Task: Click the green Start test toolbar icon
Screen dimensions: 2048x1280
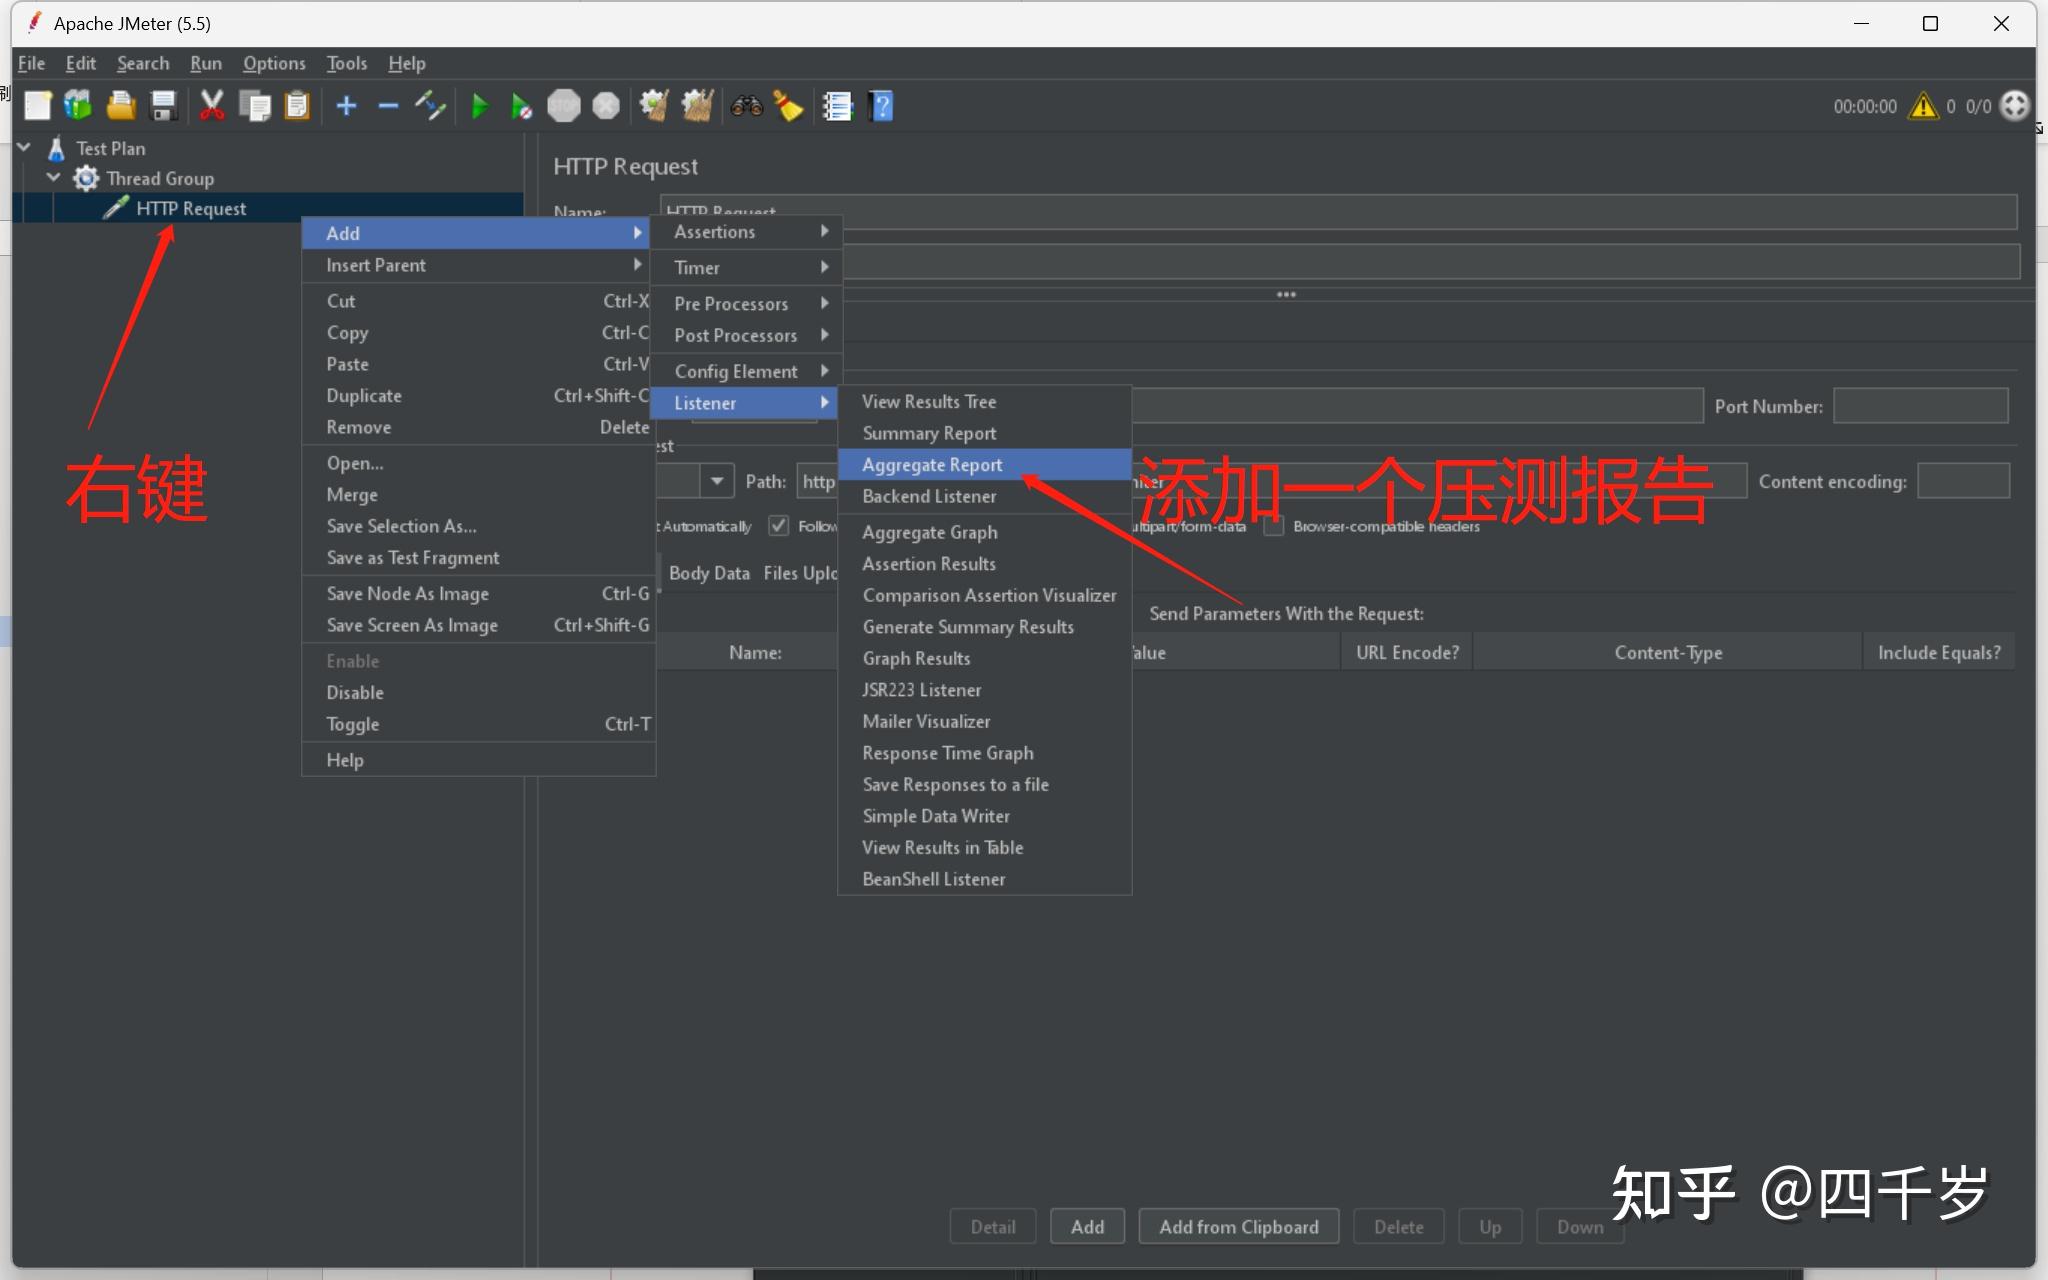Action: [x=479, y=106]
